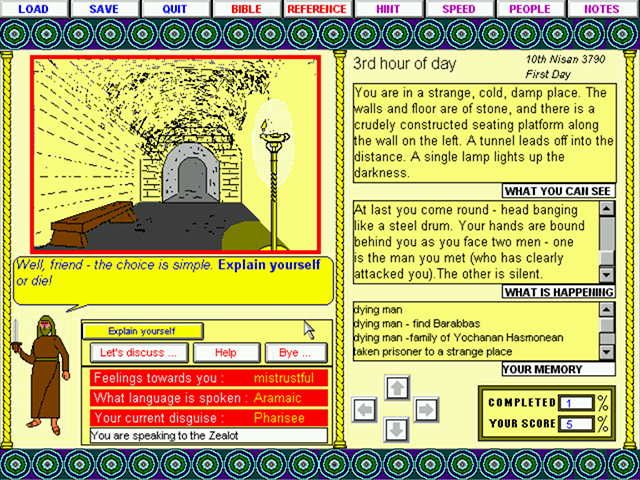
Task: Open the LOAD menu
Action: tap(34, 9)
